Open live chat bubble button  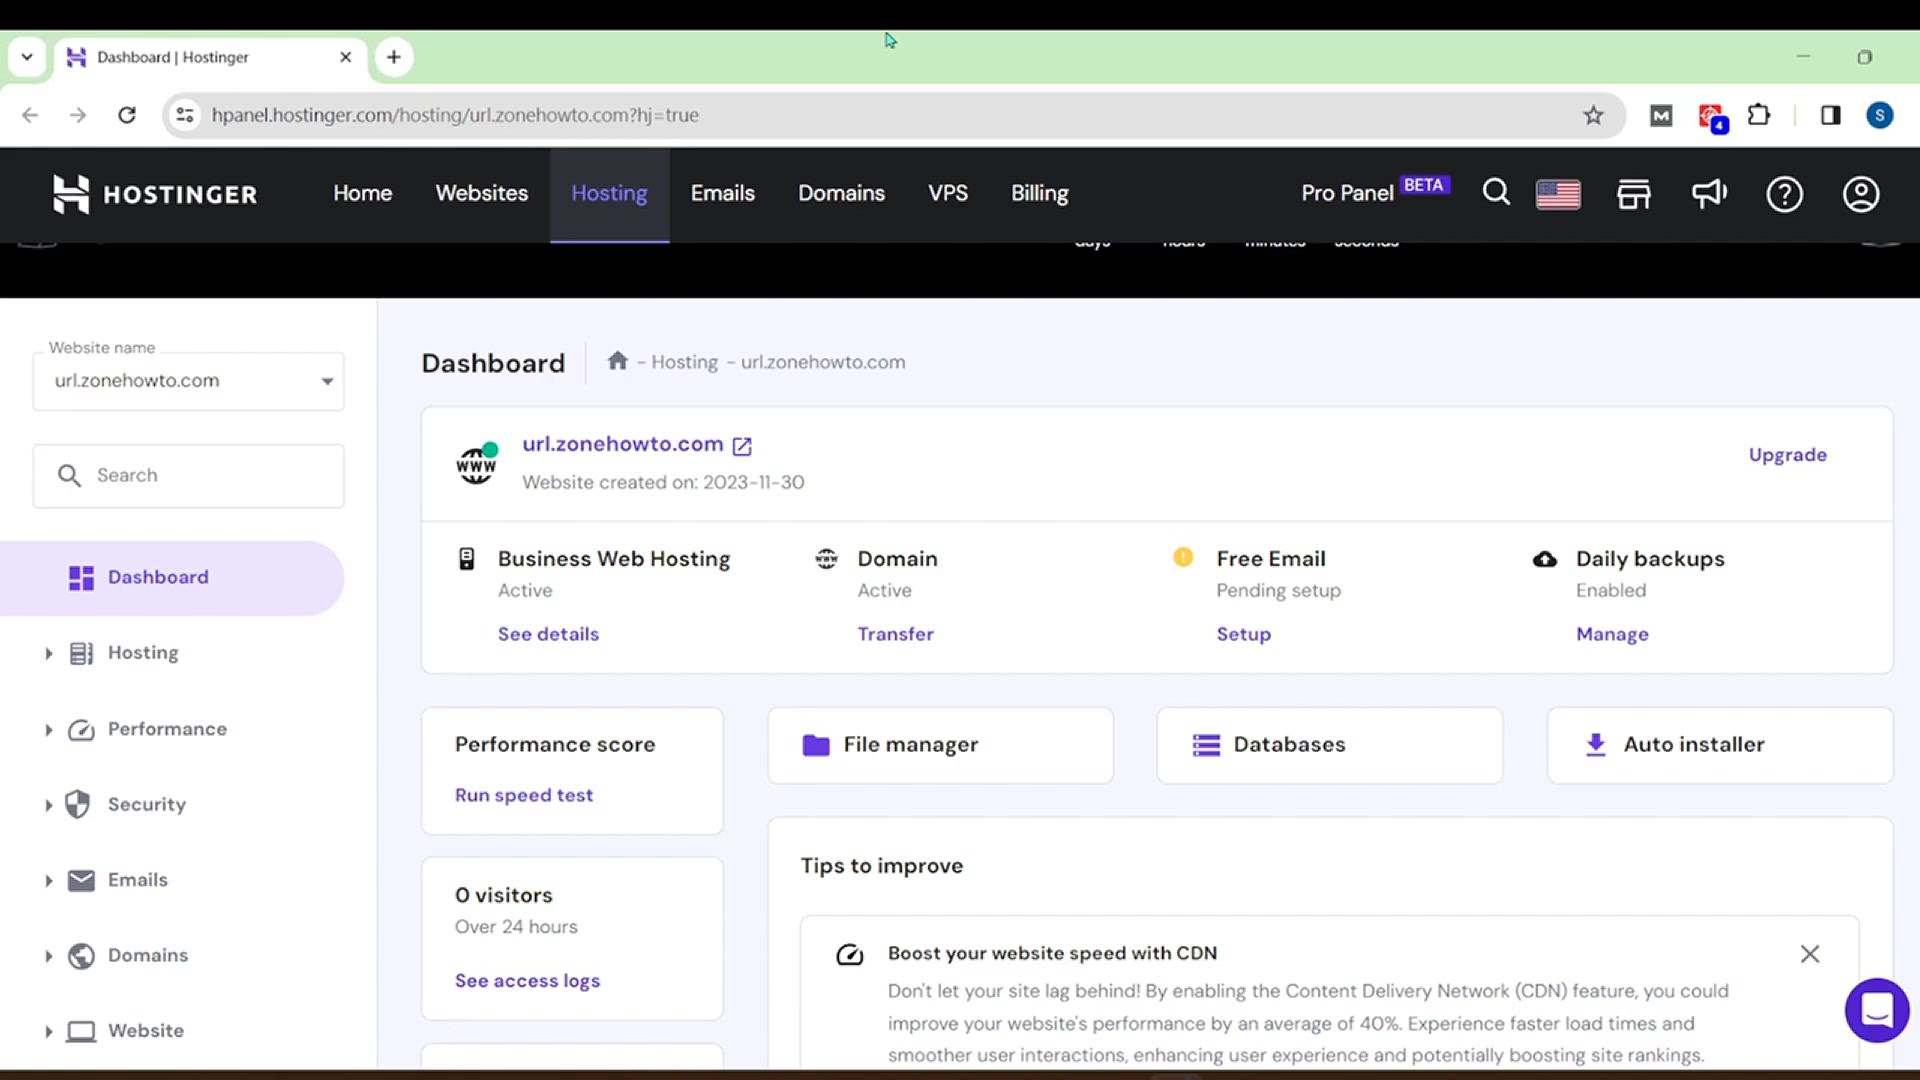(x=1877, y=1010)
